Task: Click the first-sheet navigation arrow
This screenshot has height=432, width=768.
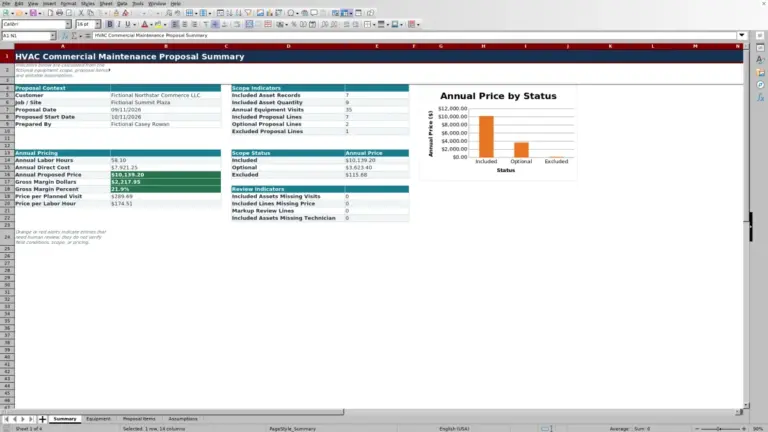Action: pos(6,419)
